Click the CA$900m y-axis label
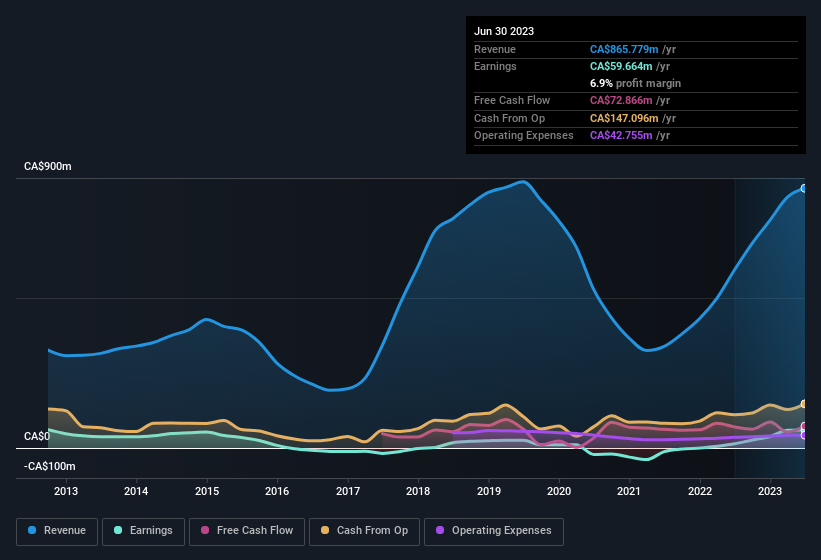This screenshot has width=821, height=560. point(48,166)
